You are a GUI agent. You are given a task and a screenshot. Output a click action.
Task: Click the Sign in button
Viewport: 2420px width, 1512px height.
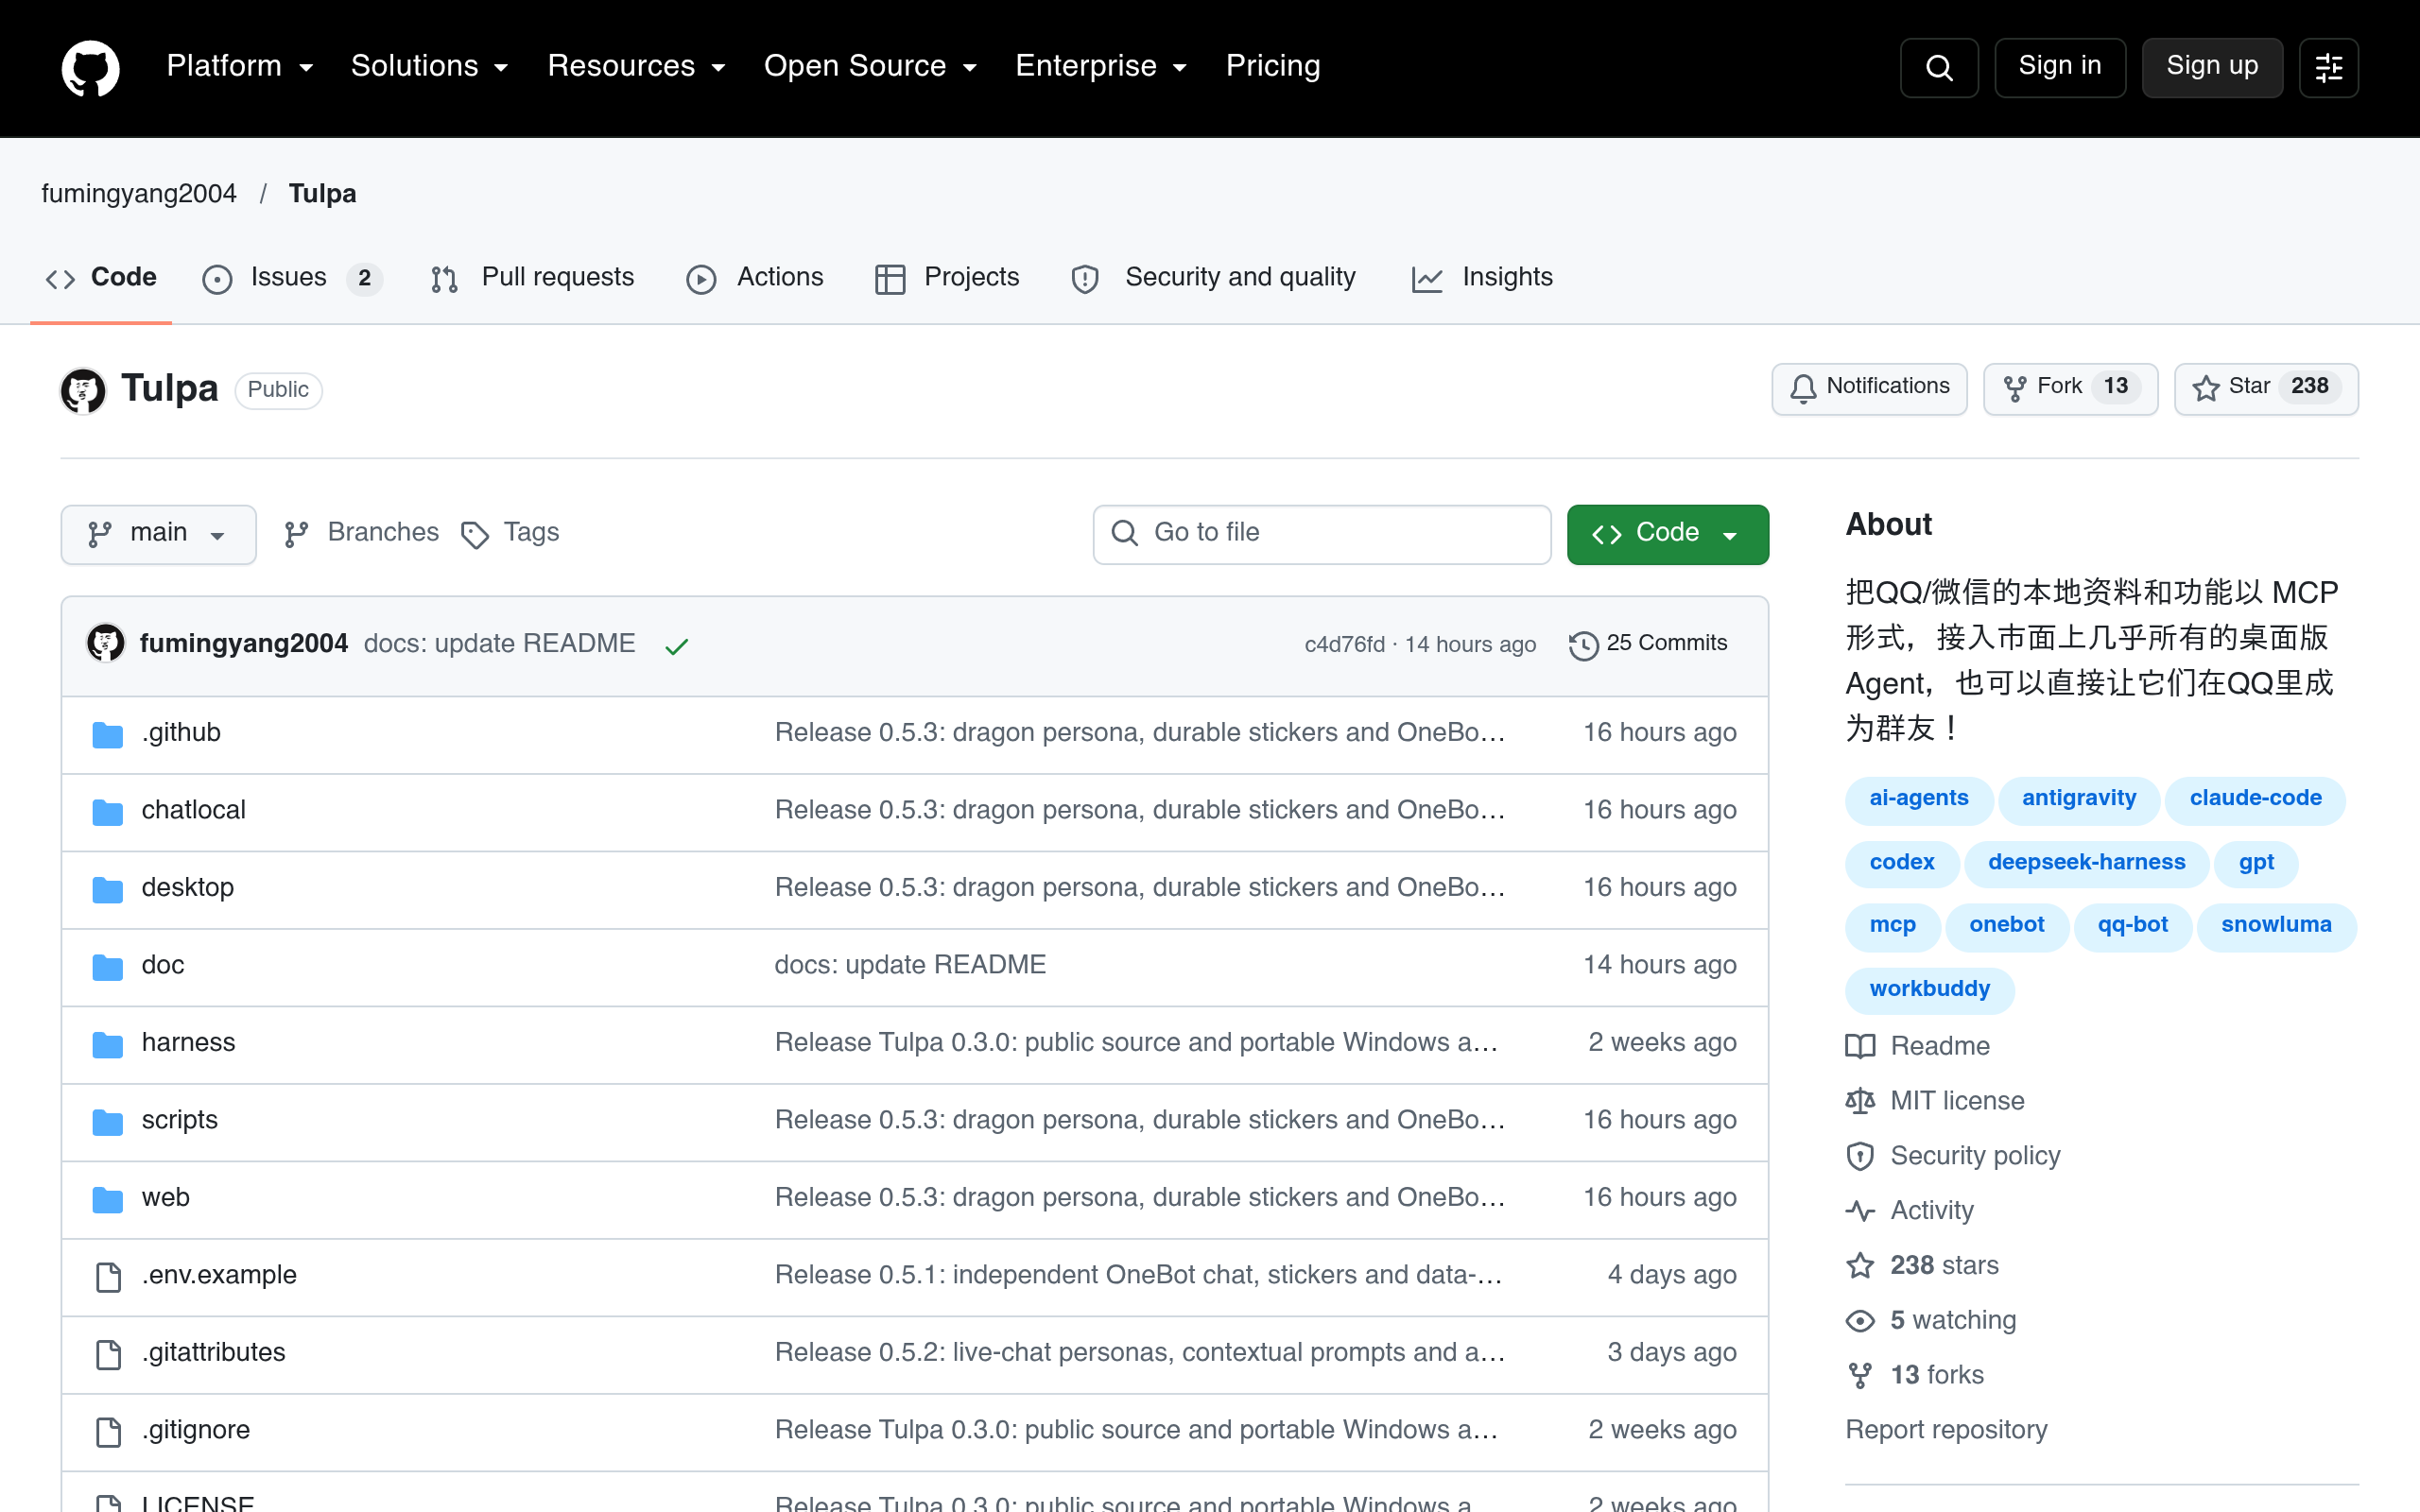pos(2060,68)
